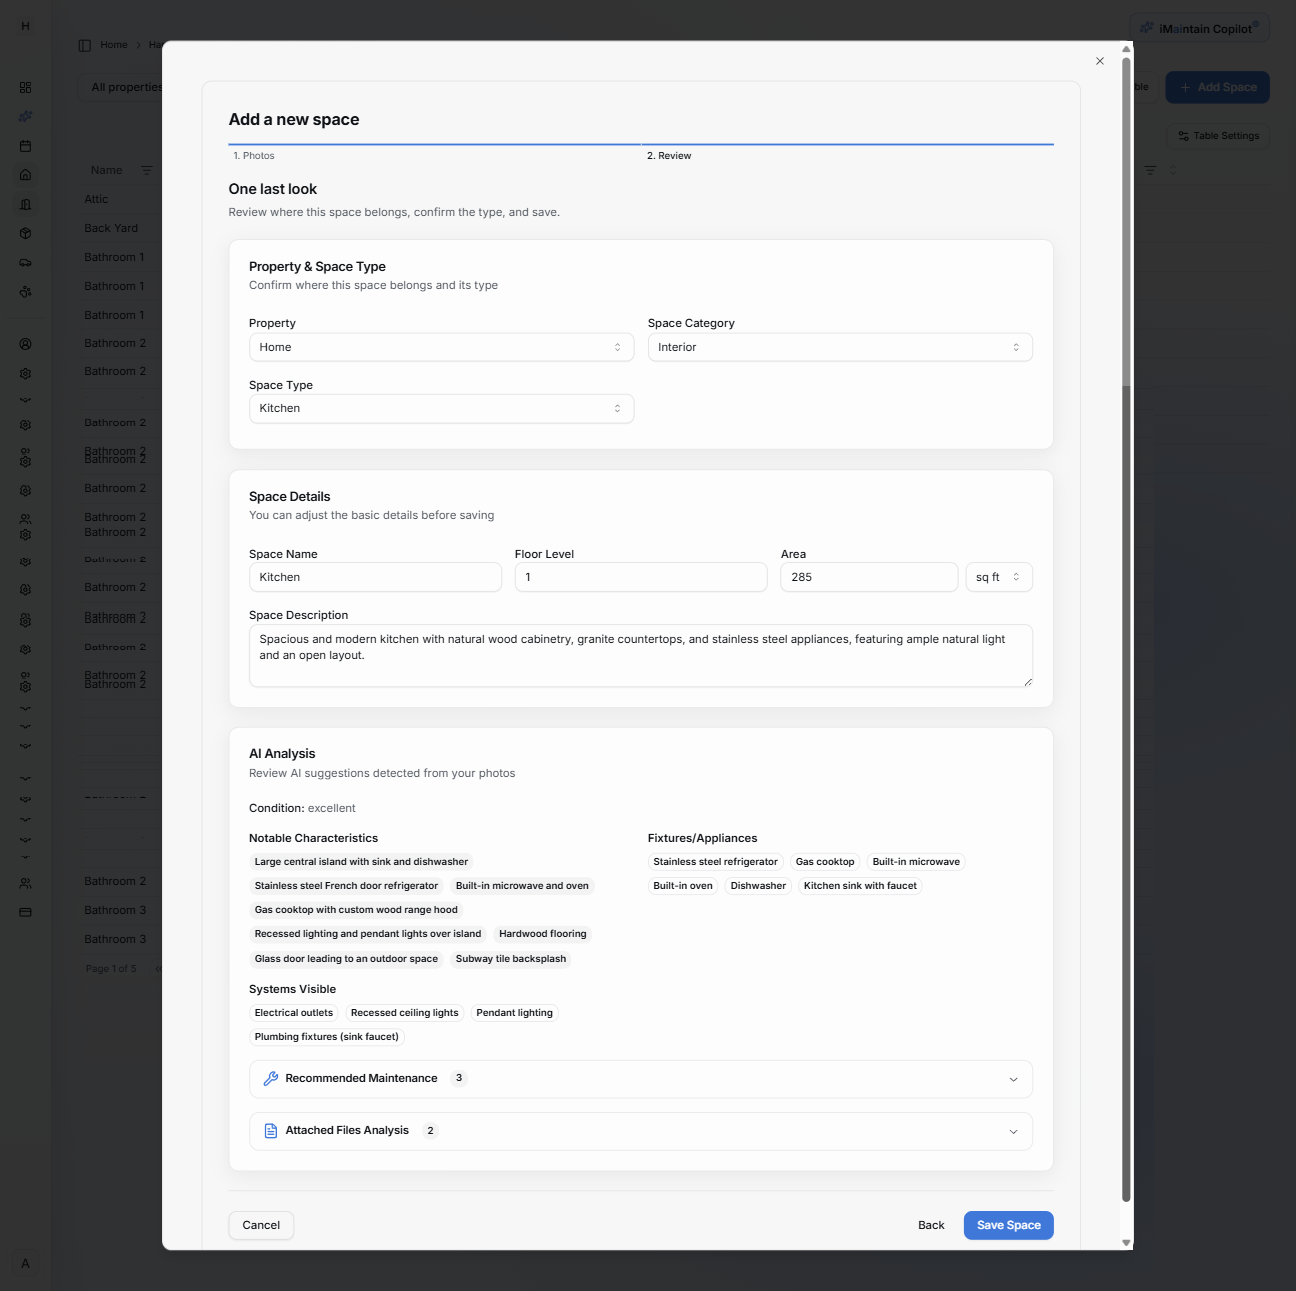Select the home icon in the sidebar
Viewport: 1296px width, 1291px height.
[25, 175]
